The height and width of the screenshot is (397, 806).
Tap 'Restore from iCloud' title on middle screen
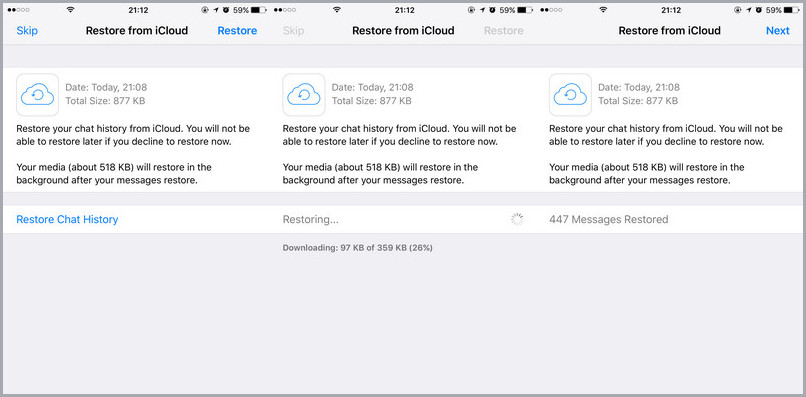click(403, 30)
